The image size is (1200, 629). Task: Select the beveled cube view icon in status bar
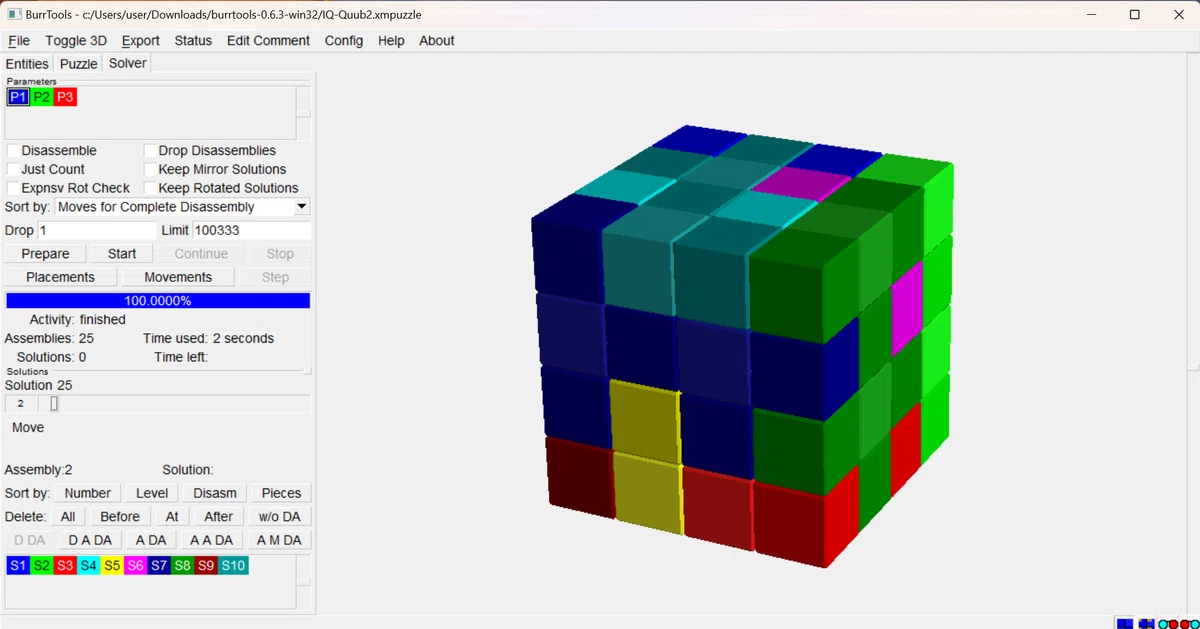pyautogui.click(x=1147, y=624)
